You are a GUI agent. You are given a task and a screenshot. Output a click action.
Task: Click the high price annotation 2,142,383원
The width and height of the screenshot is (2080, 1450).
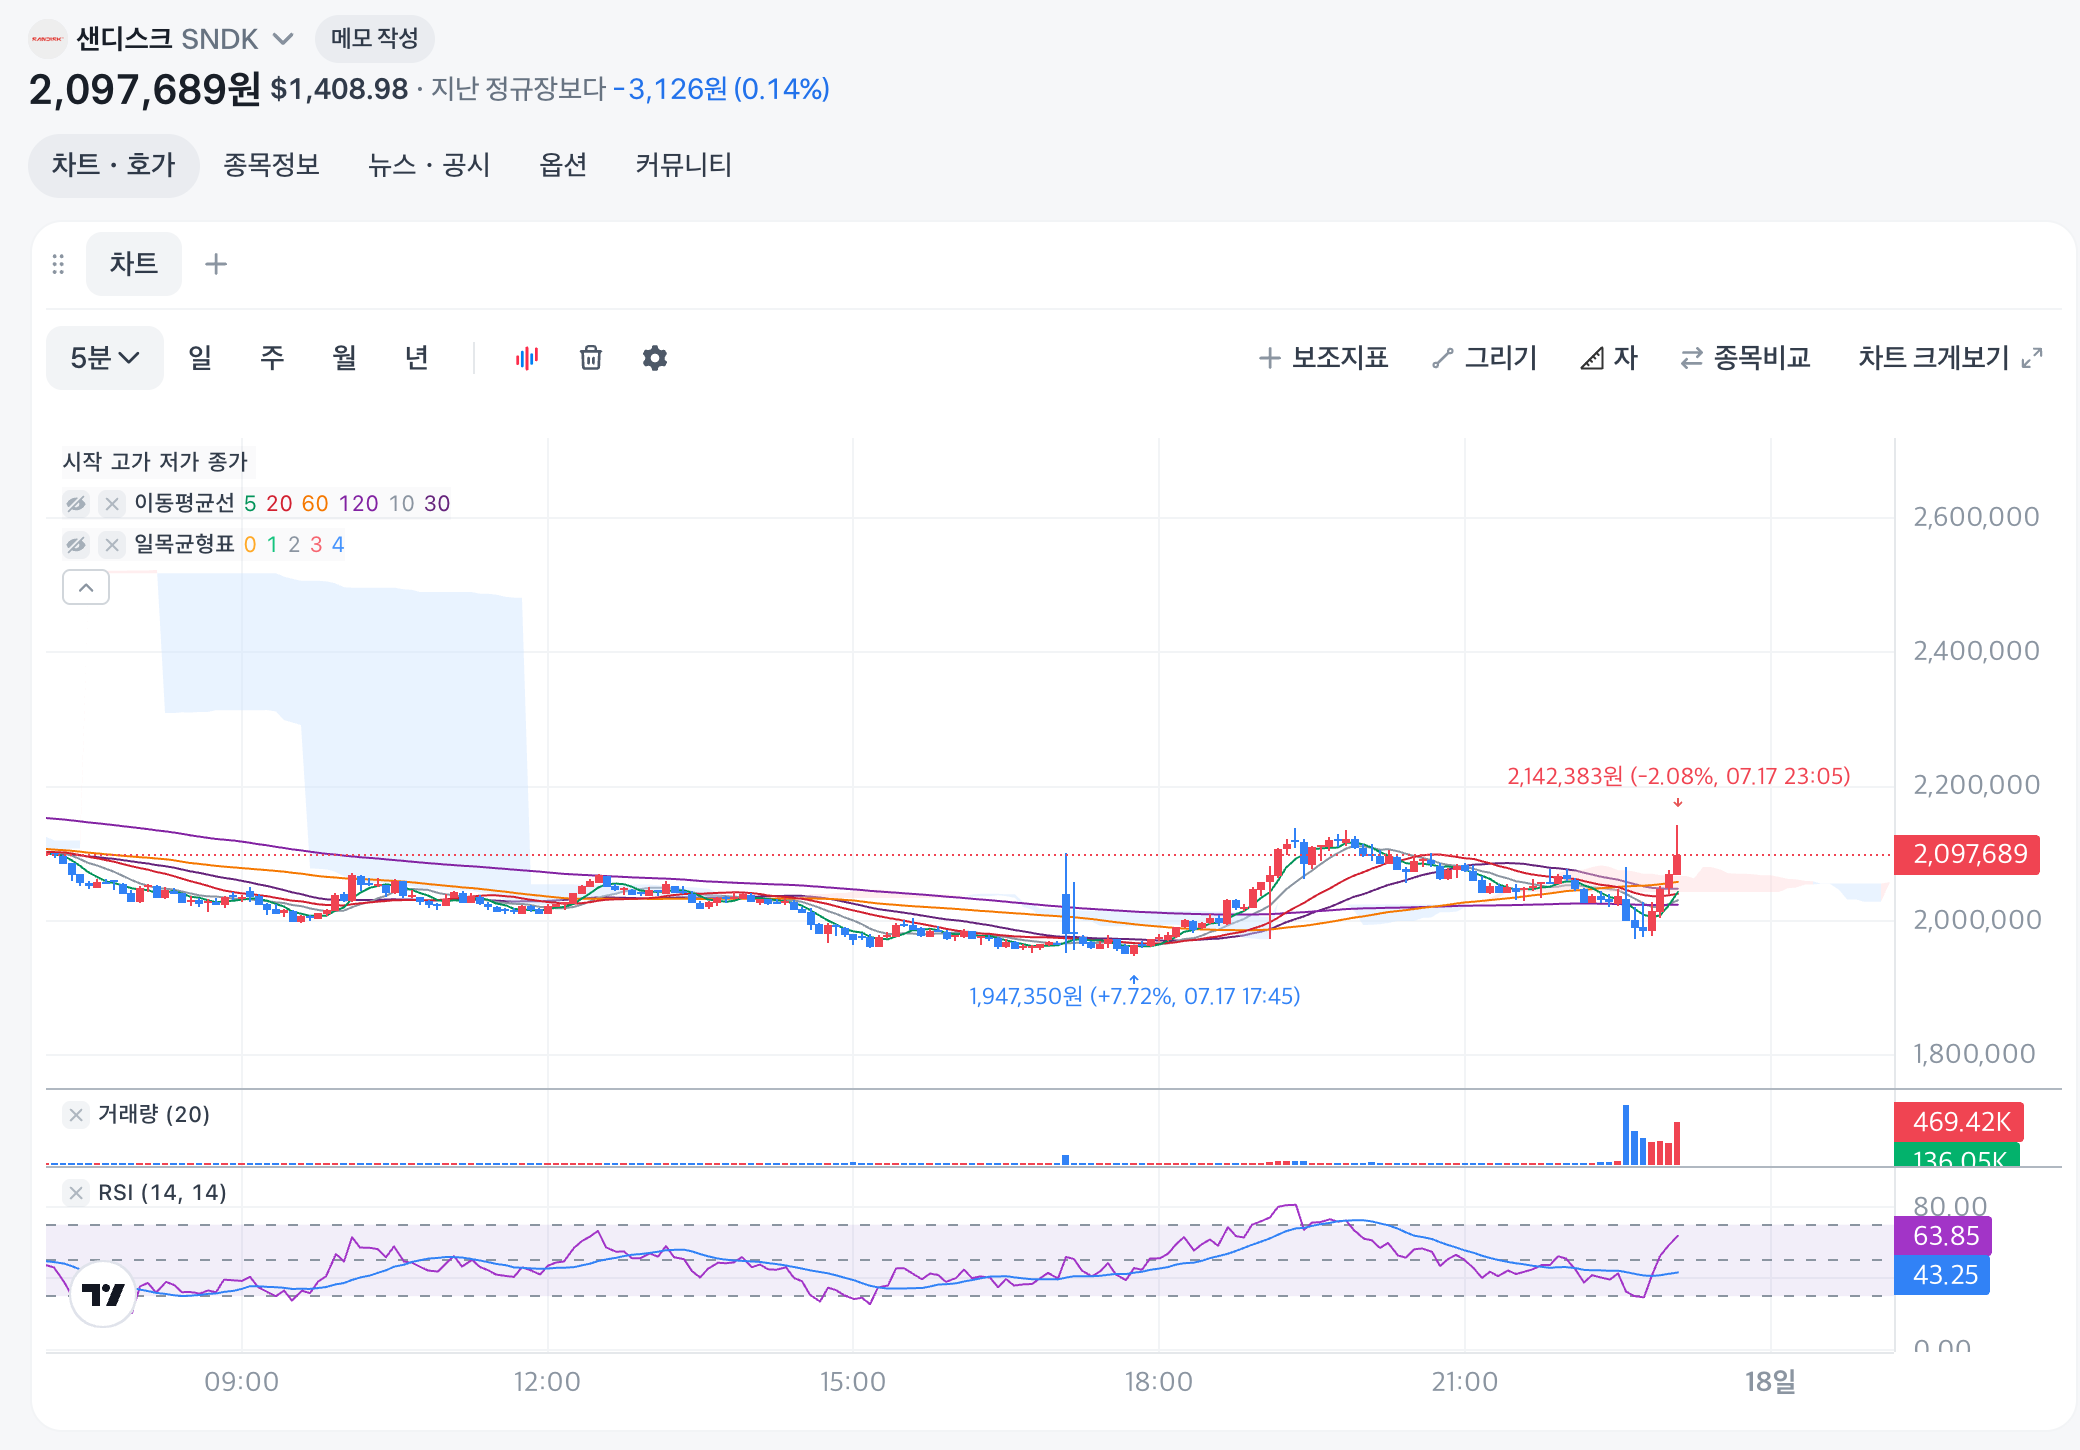click(1679, 776)
